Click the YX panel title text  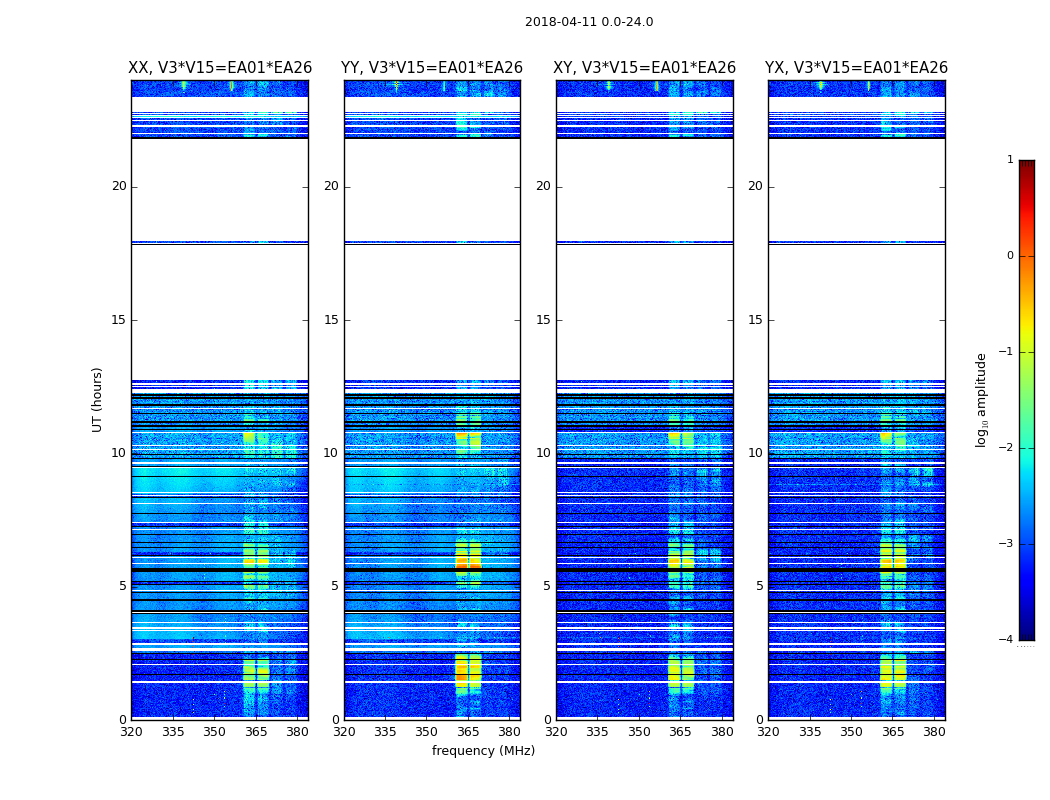(856, 68)
